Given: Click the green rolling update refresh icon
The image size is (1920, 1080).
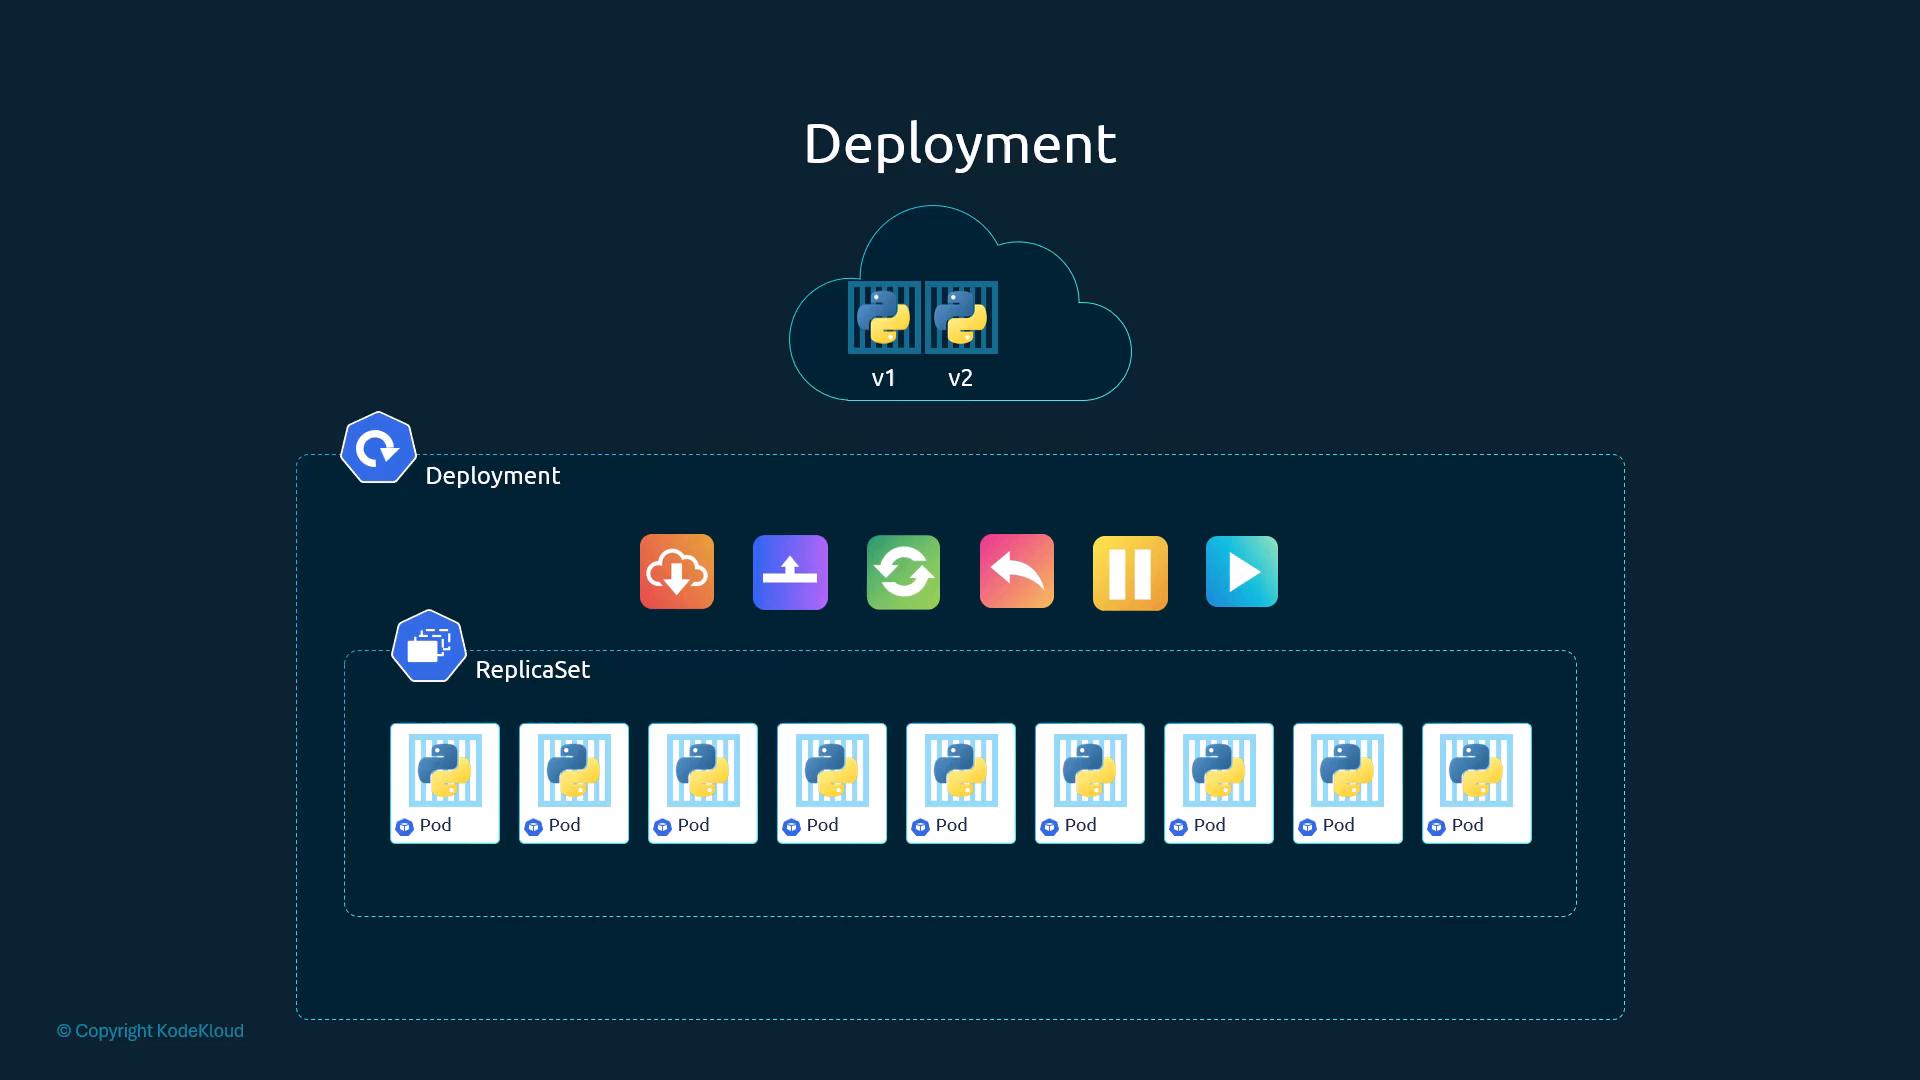Looking at the screenshot, I should (x=903, y=572).
